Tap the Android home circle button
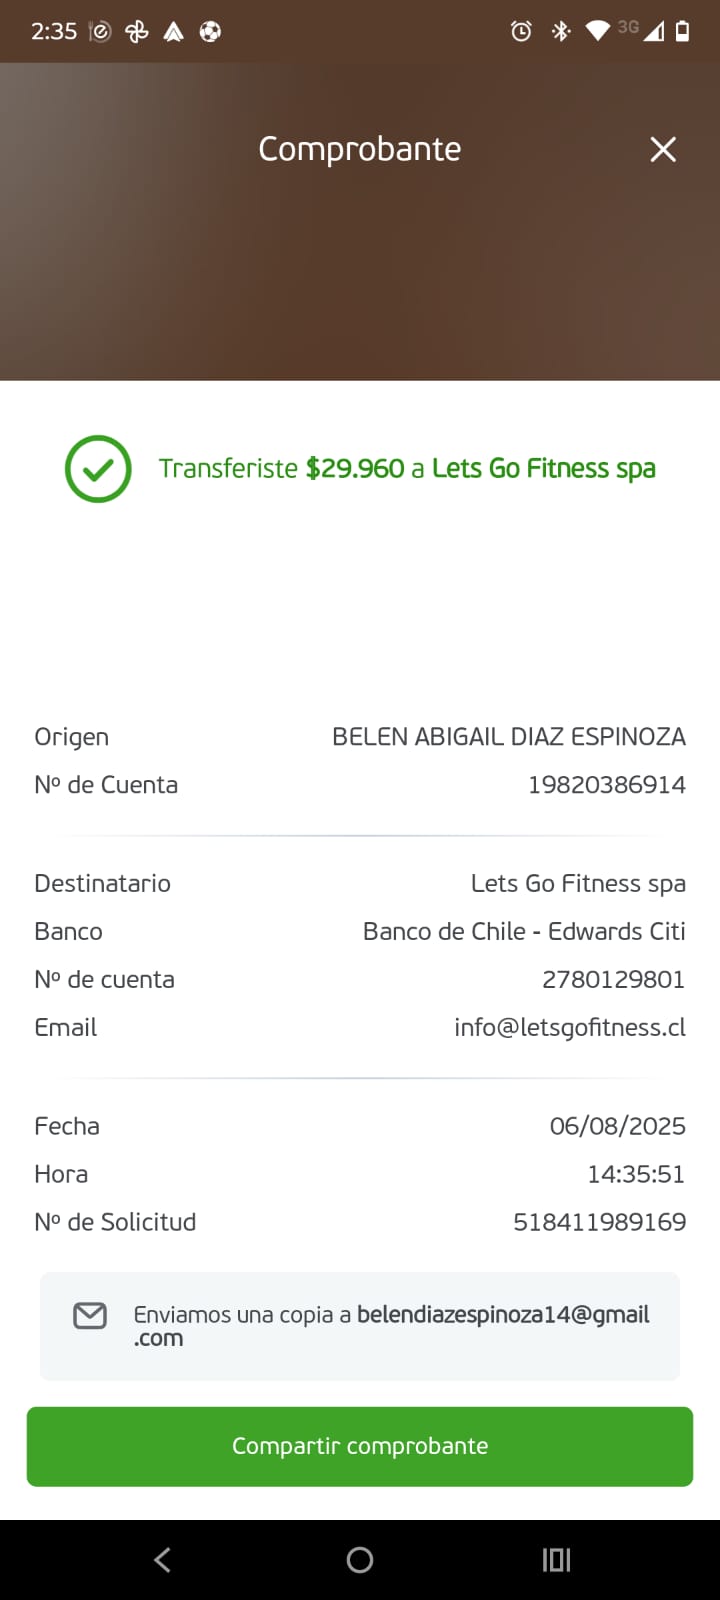The height and width of the screenshot is (1600, 720). (360, 1559)
